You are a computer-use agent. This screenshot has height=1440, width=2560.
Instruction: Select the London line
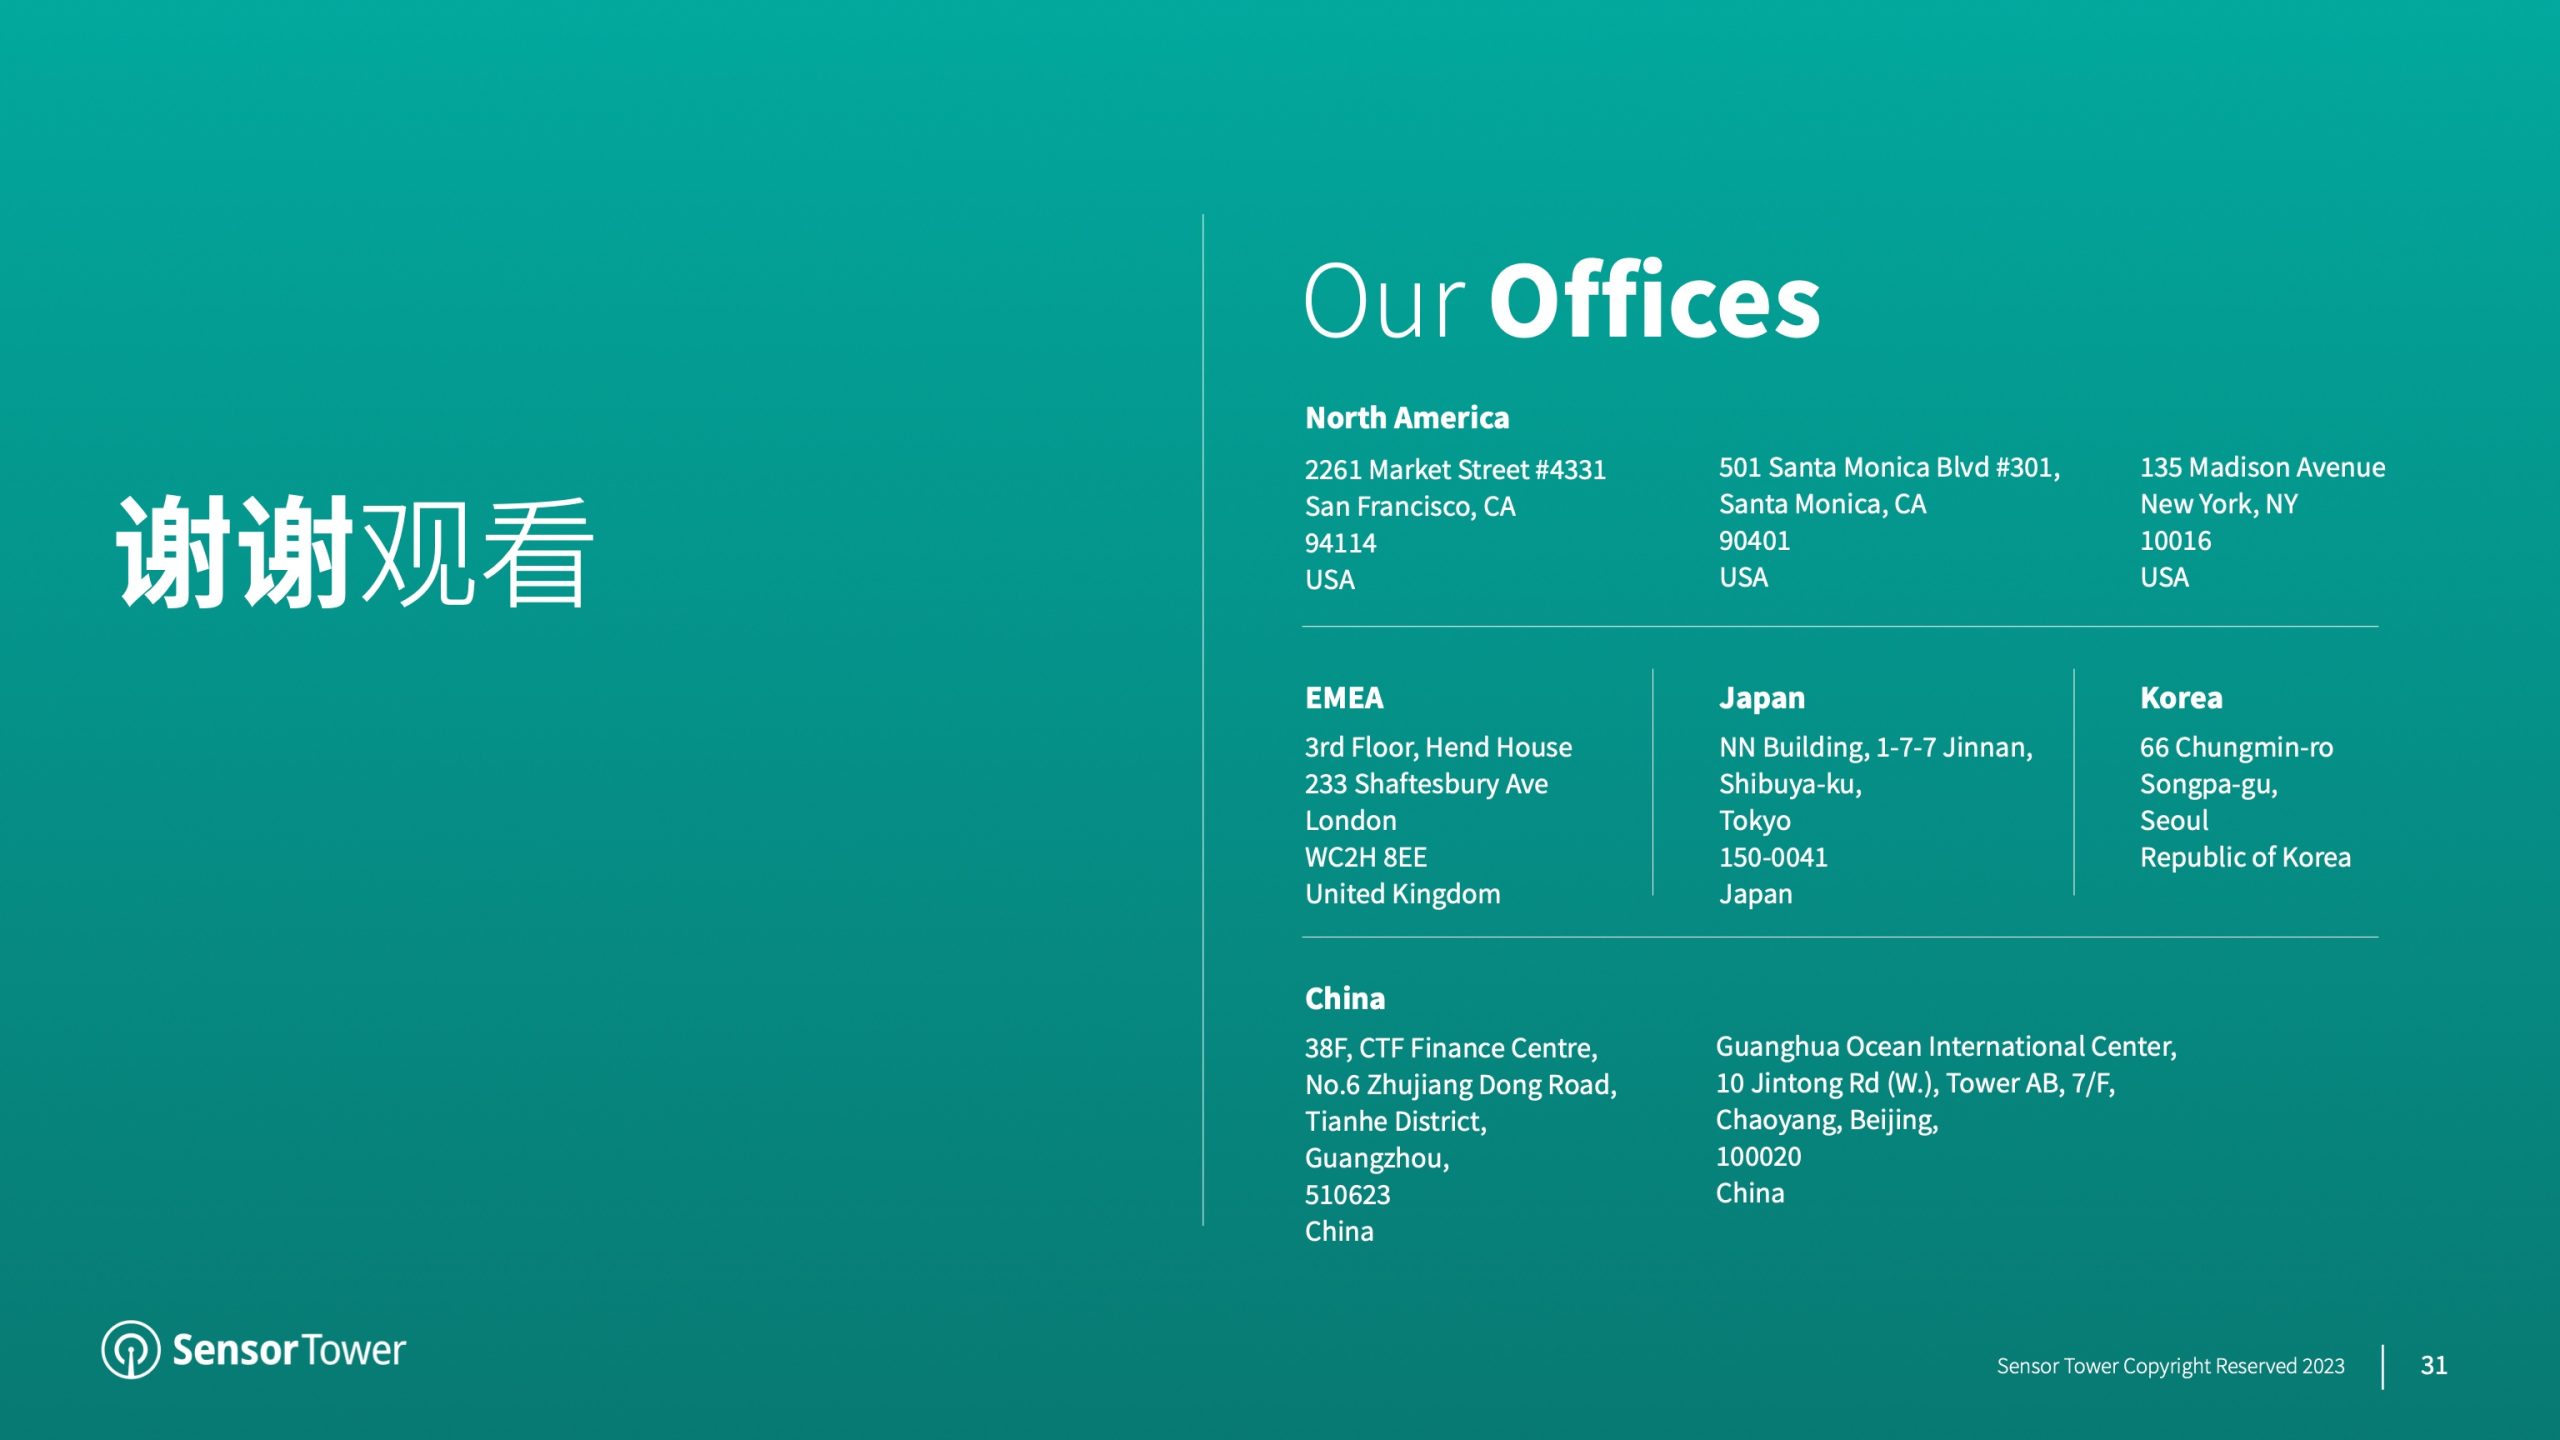1350,820
